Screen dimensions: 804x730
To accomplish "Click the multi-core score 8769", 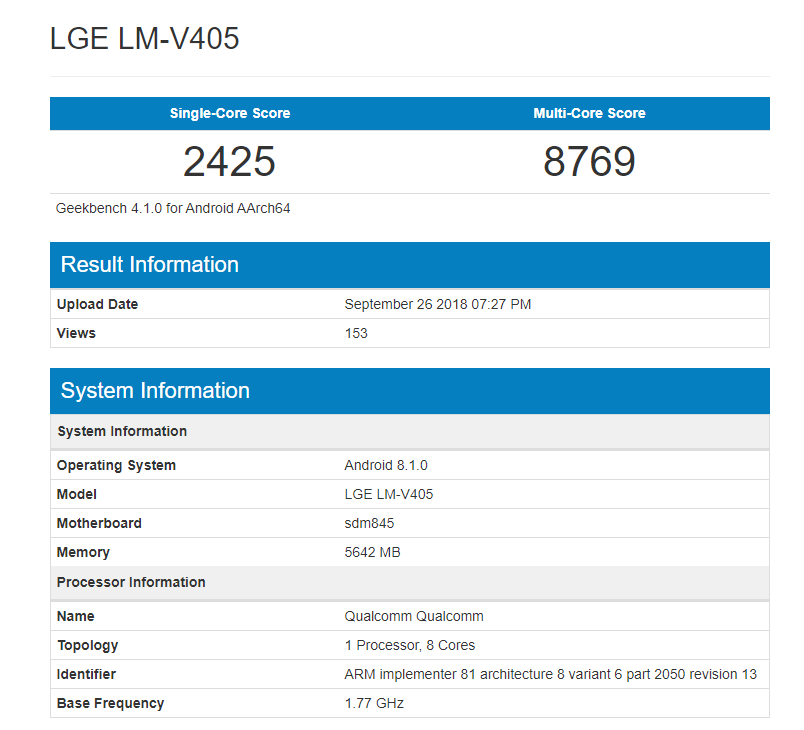I will (589, 160).
